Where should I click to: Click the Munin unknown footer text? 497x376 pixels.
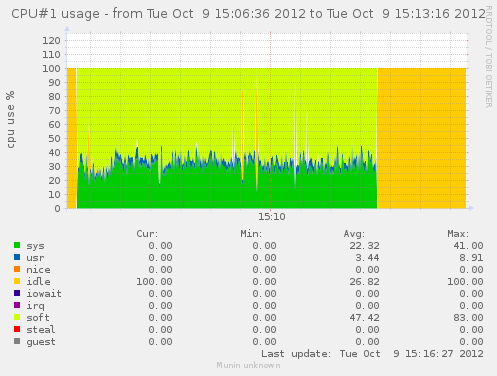pyautogui.click(x=248, y=365)
